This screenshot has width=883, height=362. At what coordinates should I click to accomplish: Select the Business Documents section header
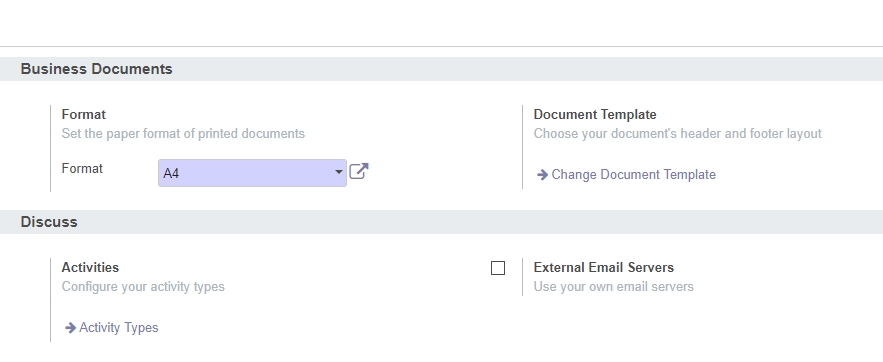tap(96, 69)
